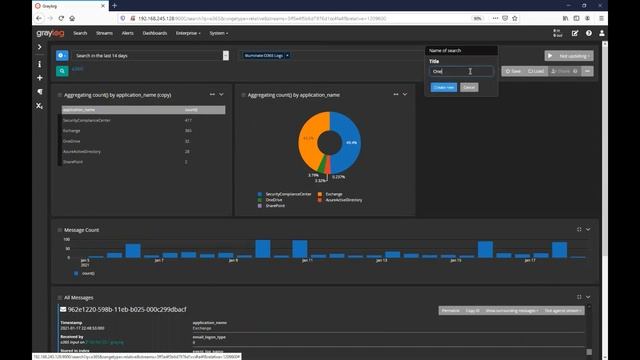Run the search with the green magnifier button
The width and height of the screenshot is (640, 360).
coord(62,71)
